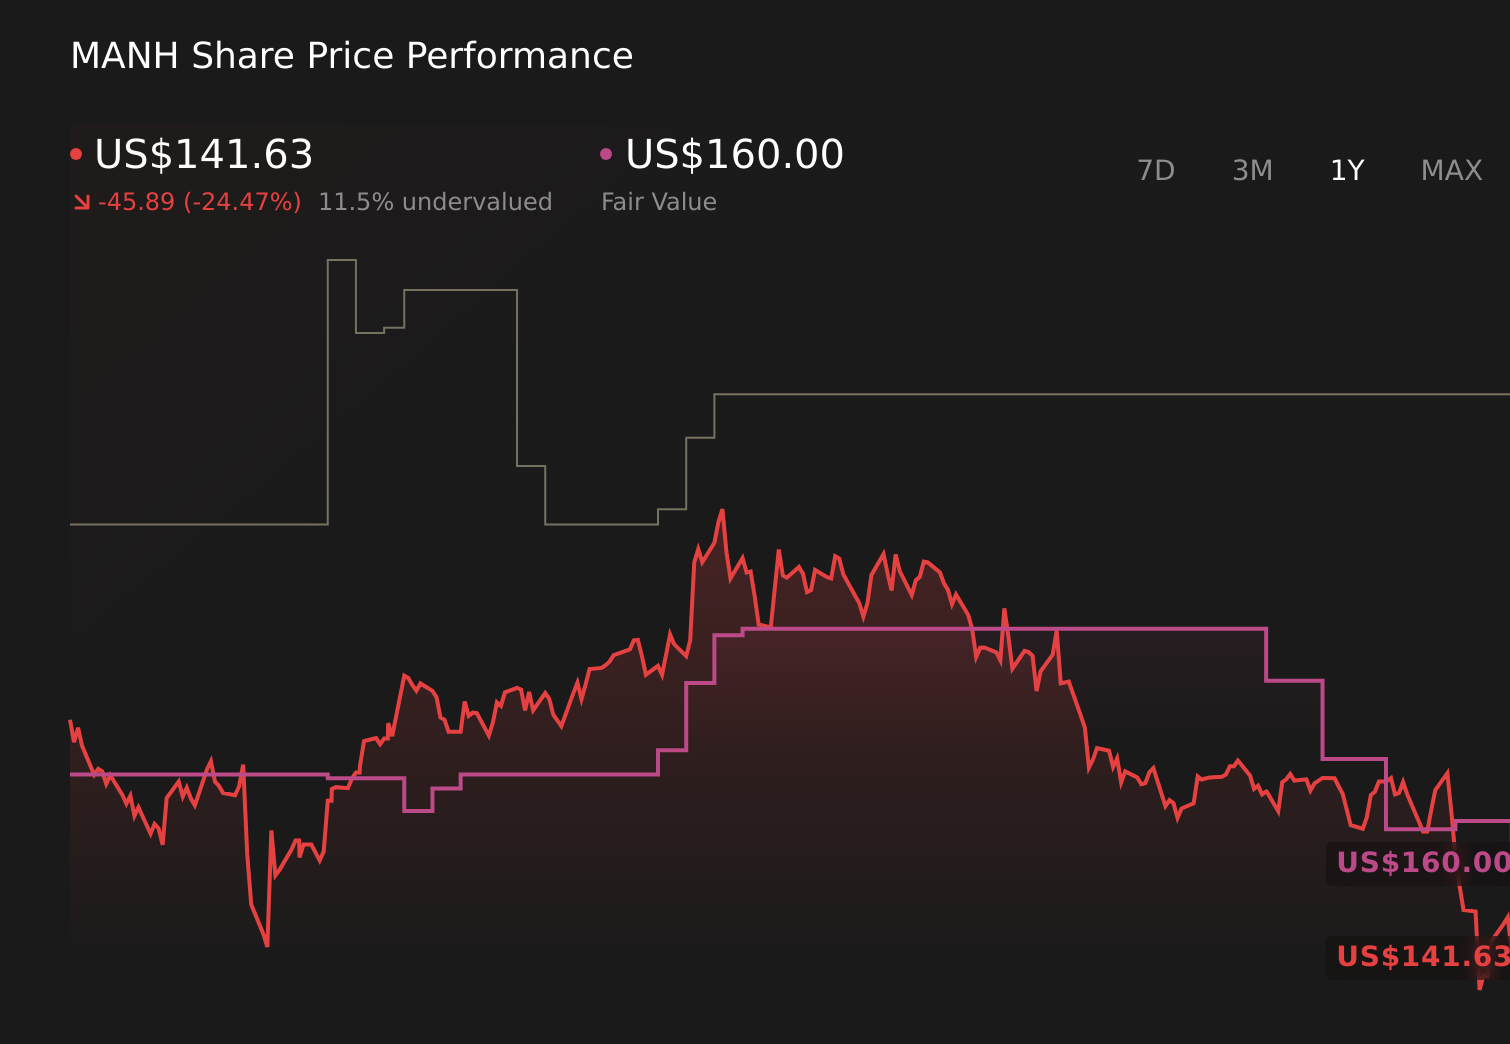This screenshot has width=1510, height=1044.
Task: Click the red downward trend arrow icon
Action: coord(82,200)
